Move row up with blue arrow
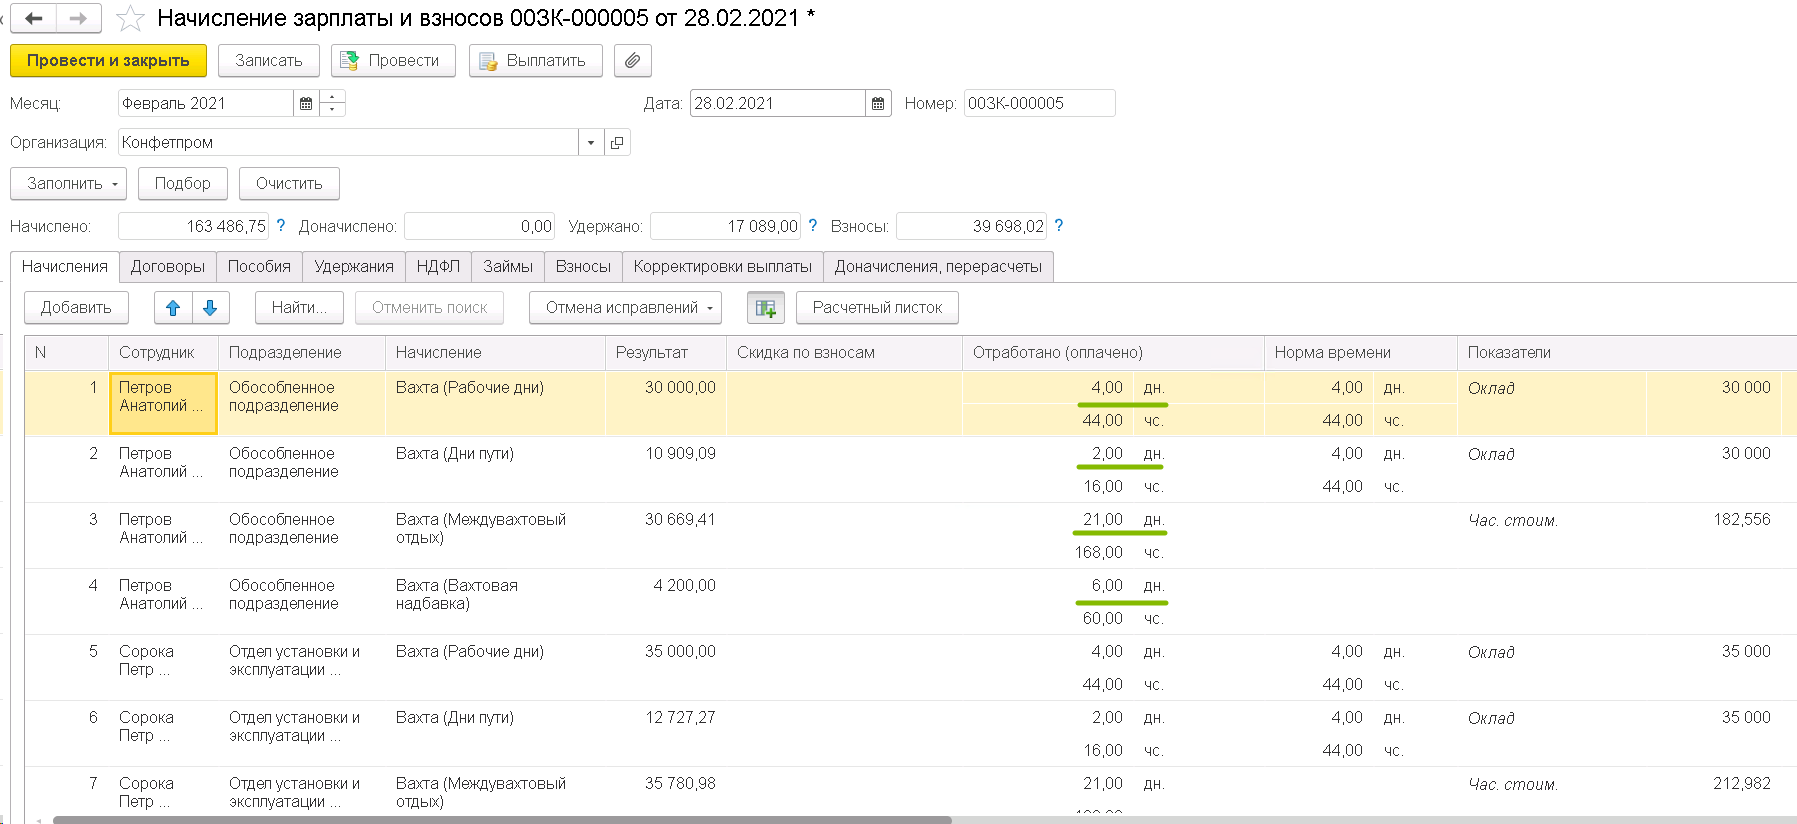1797x824 pixels. tap(173, 308)
